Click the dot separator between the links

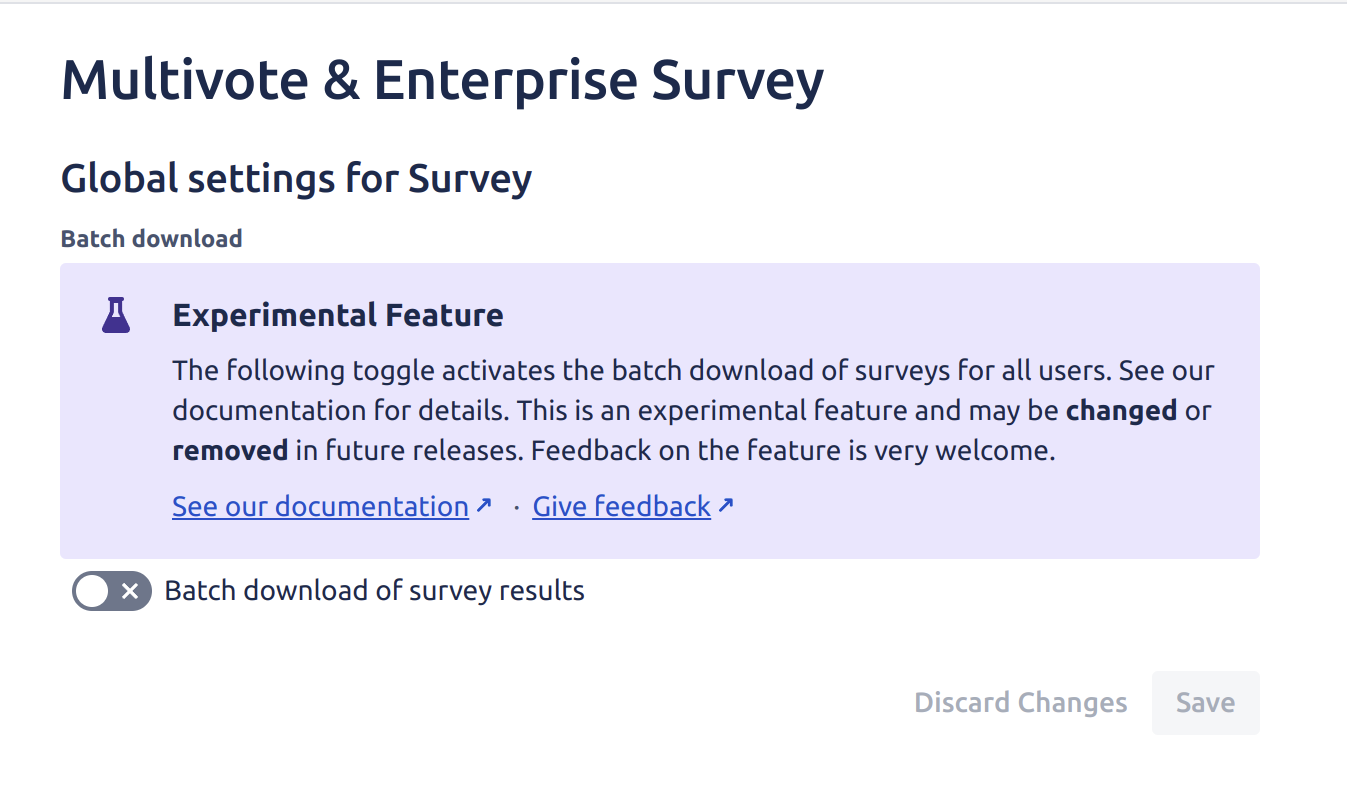(516, 507)
